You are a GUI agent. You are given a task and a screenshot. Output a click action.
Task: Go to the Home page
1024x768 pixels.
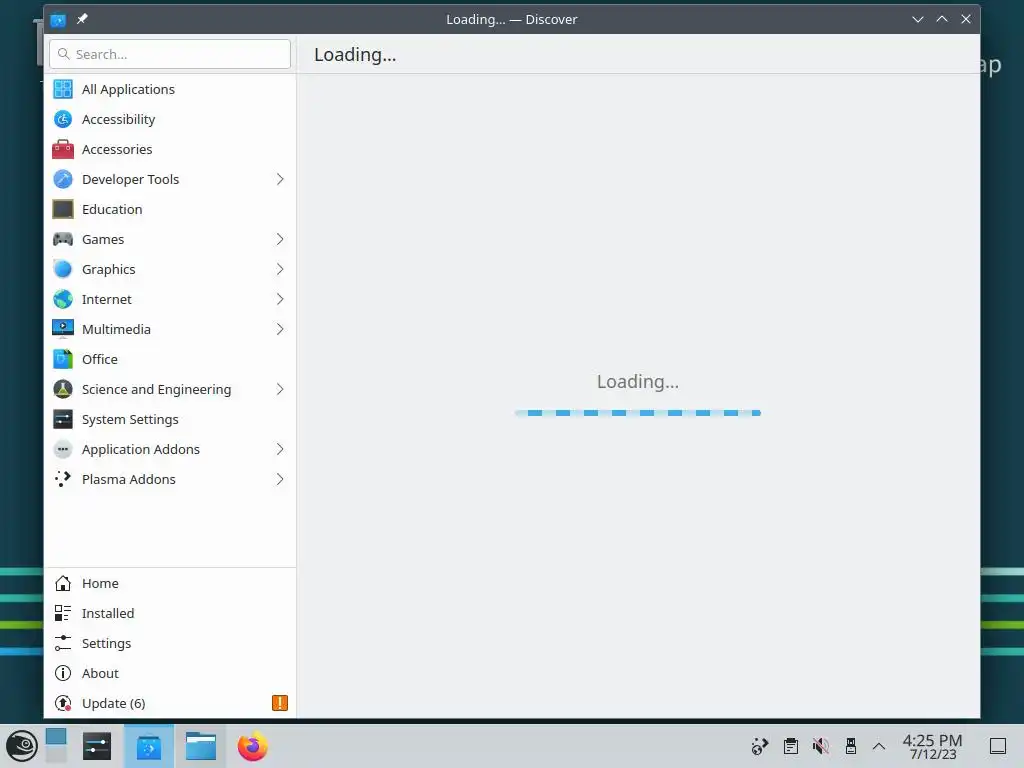[170, 583]
